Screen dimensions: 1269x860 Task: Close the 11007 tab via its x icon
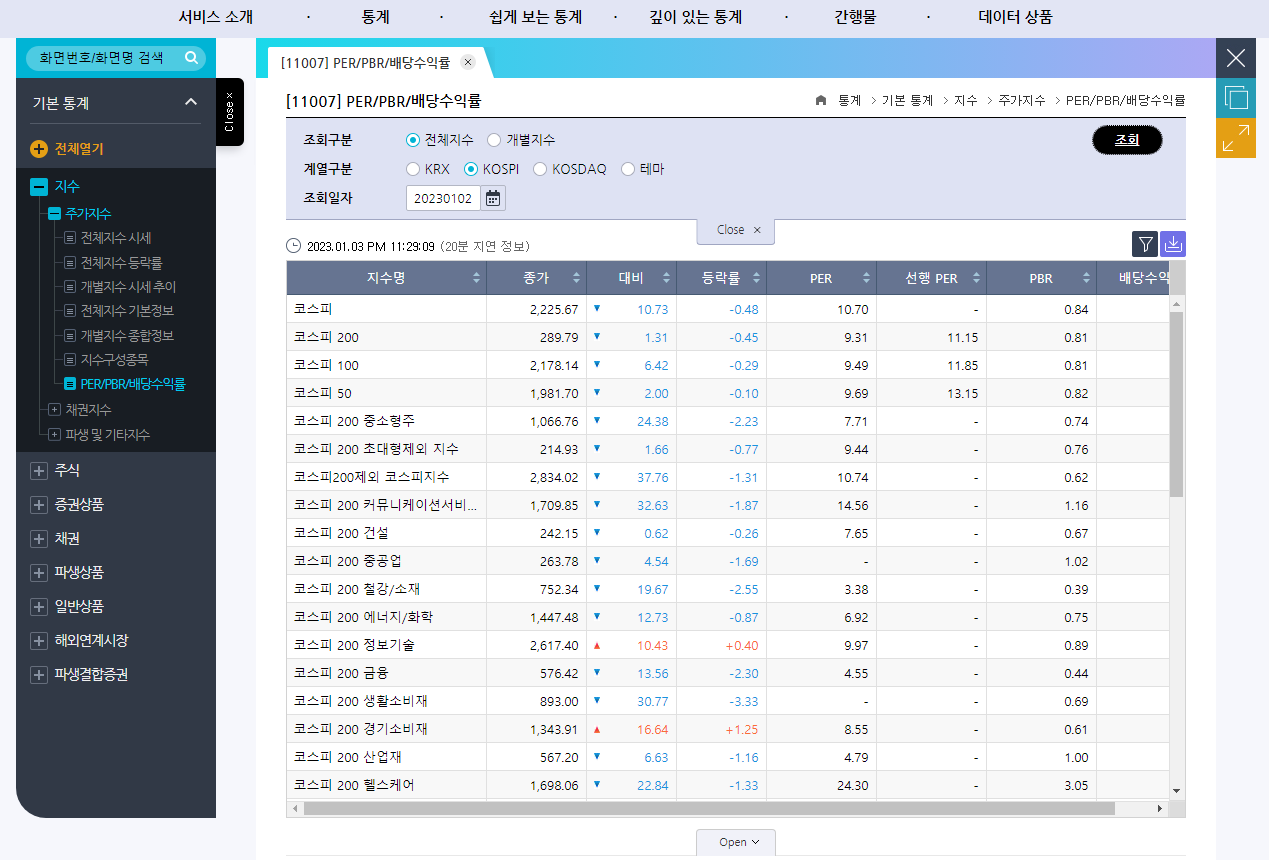468,62
